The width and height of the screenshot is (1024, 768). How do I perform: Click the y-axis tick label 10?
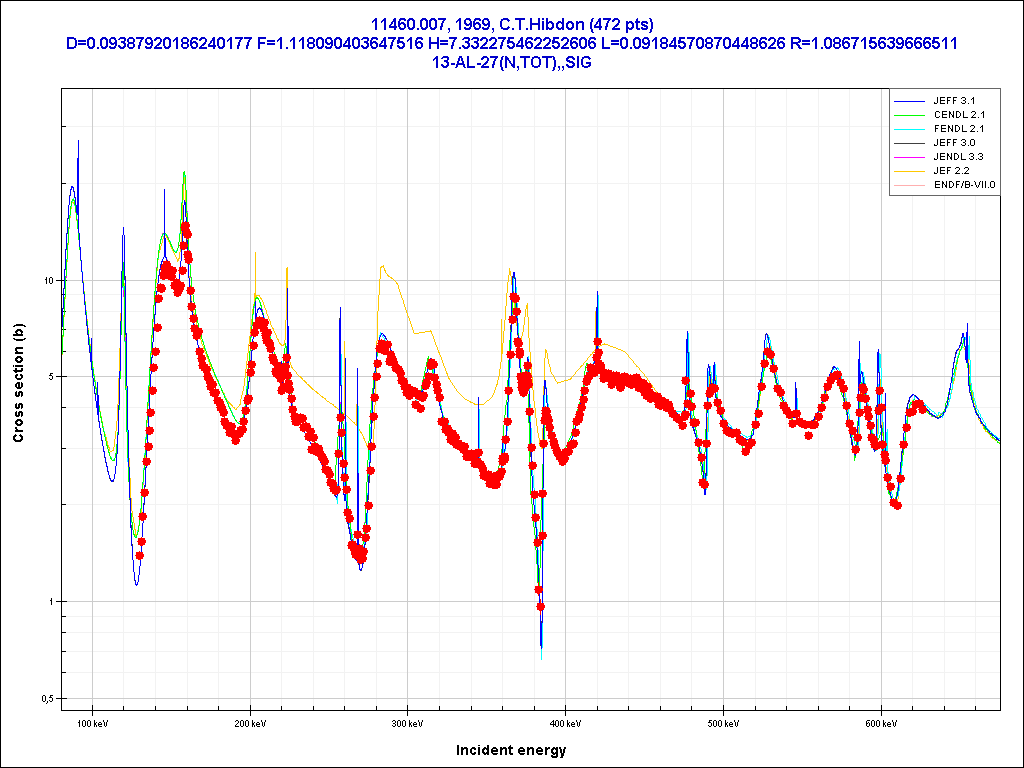(x=47, y=281)
